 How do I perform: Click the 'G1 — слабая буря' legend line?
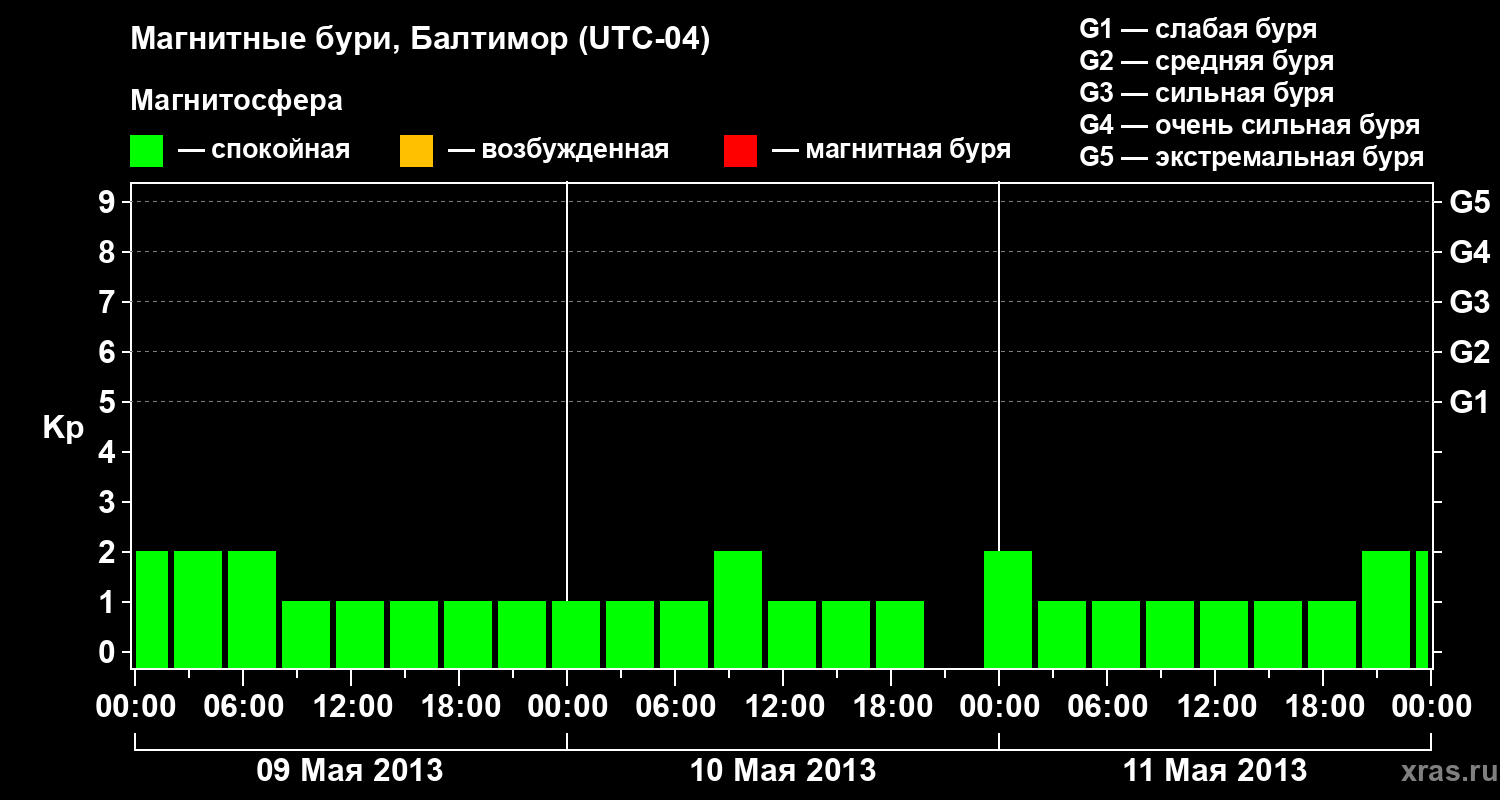(1198, 29)
